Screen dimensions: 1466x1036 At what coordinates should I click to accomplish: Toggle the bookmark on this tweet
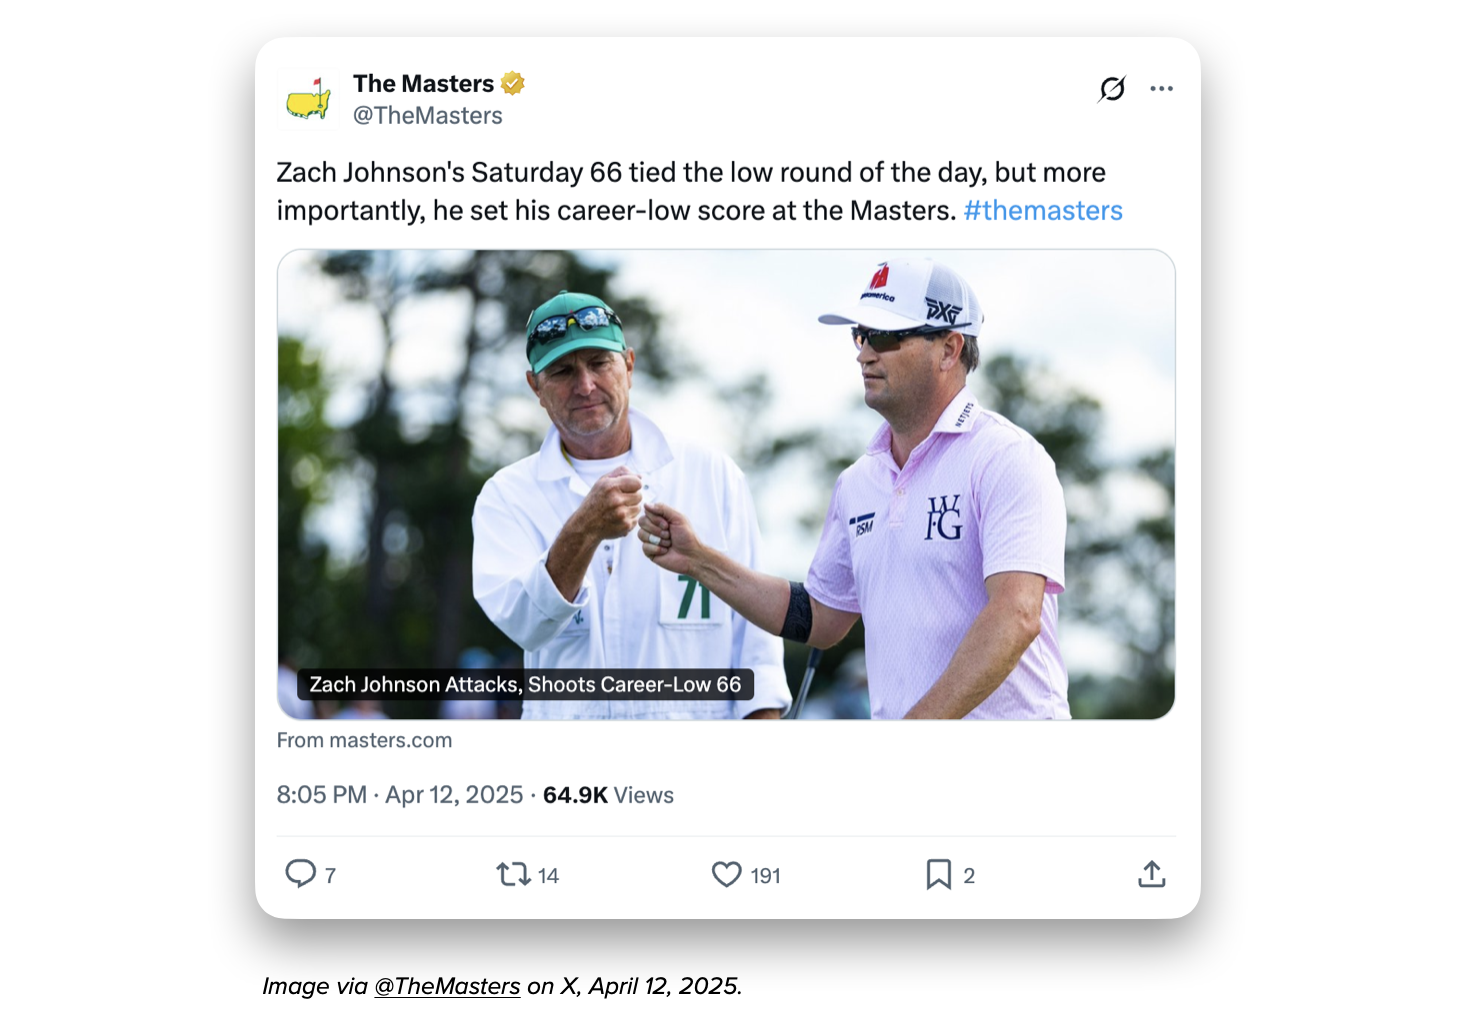(938, 874)
